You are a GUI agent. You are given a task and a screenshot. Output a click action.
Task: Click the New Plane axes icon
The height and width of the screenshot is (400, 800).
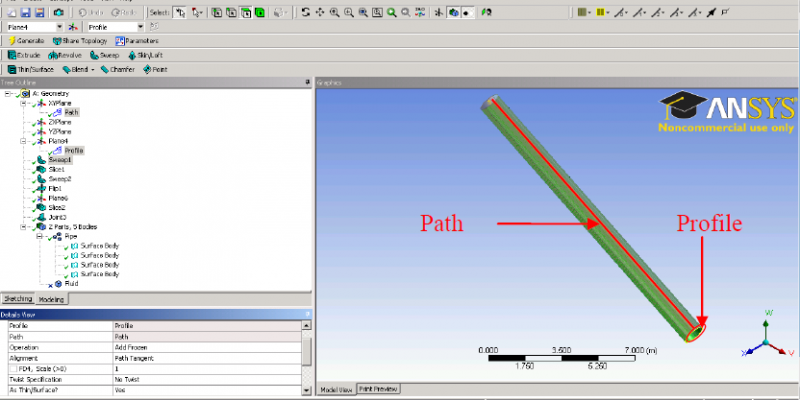(74, 27)
